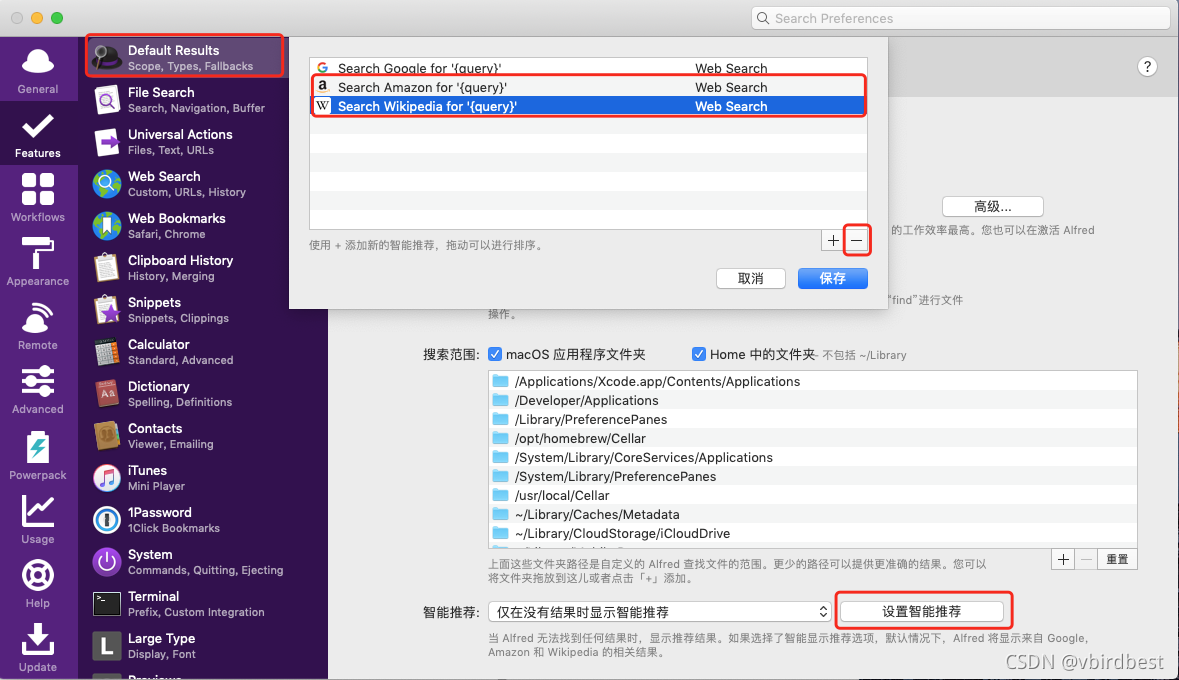
Task: Select Terminal feature
Action: point(205,604)
